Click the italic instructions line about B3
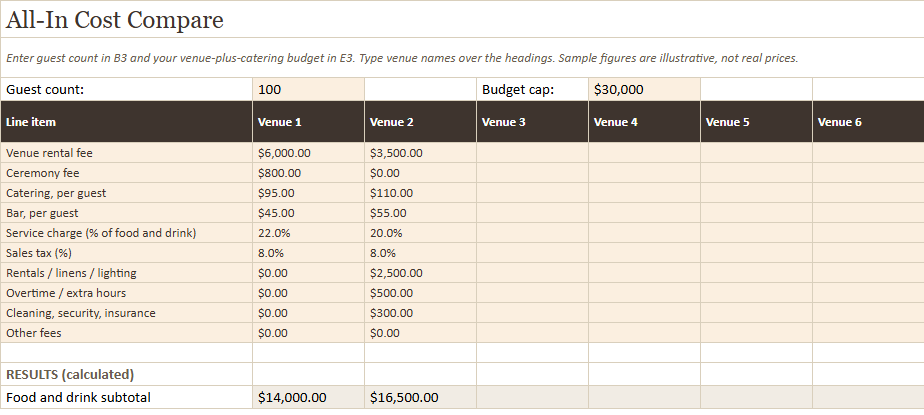Image resolution: width=924 pixels, height=415 pixels. tap(402, 58)
